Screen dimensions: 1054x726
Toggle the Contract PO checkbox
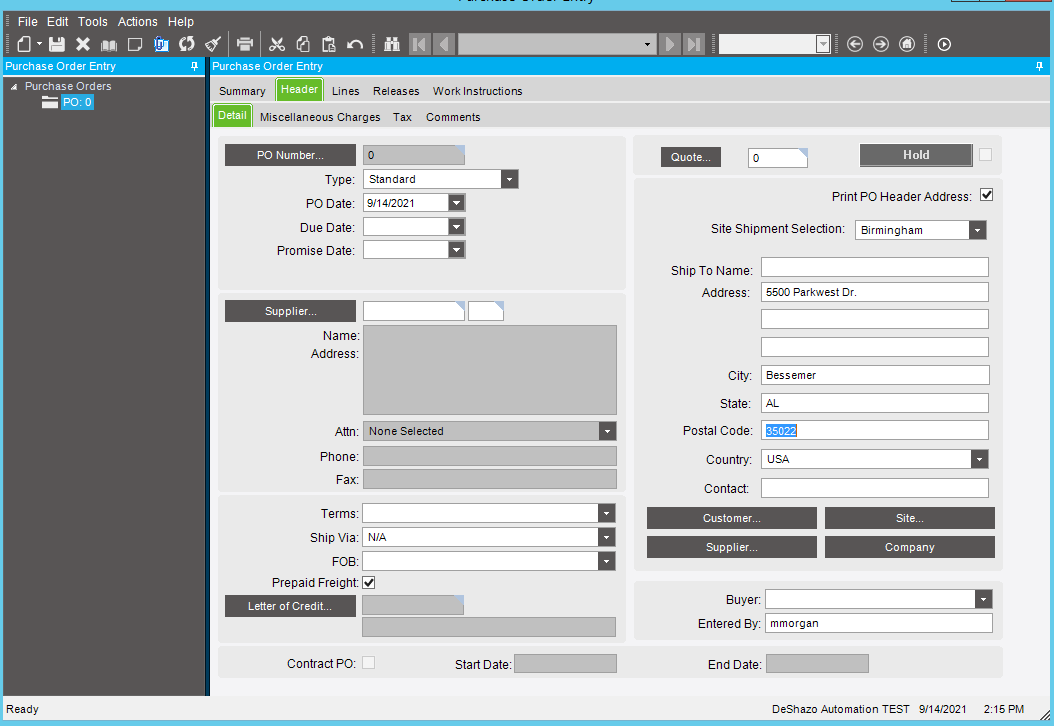(368, 663)
